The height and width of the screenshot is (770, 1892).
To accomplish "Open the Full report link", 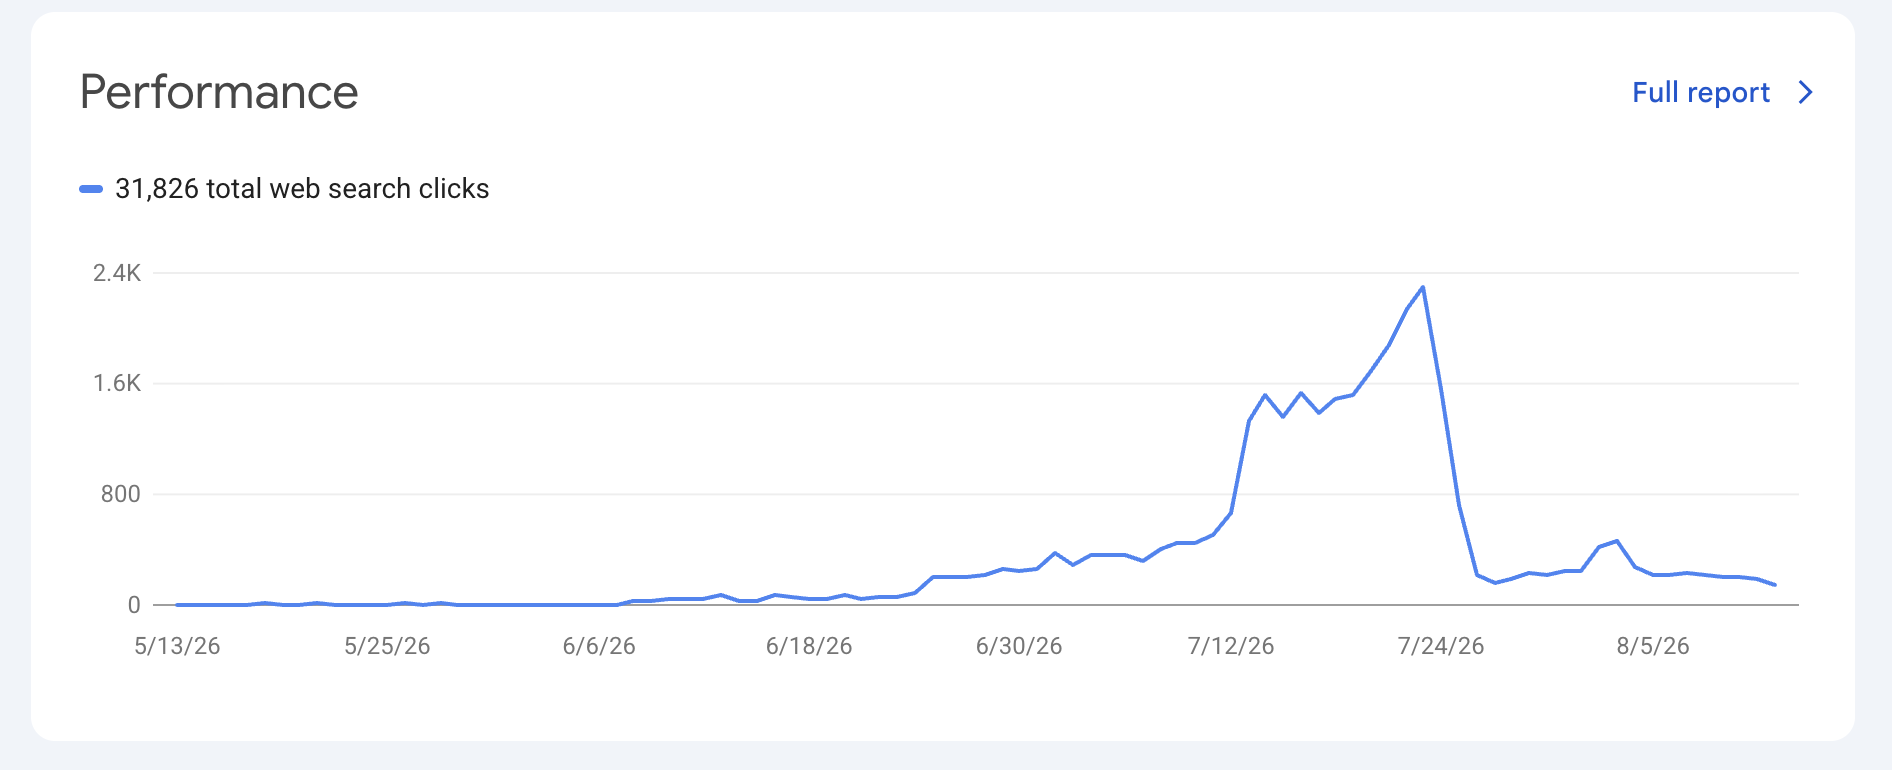I will [1701, 93].
